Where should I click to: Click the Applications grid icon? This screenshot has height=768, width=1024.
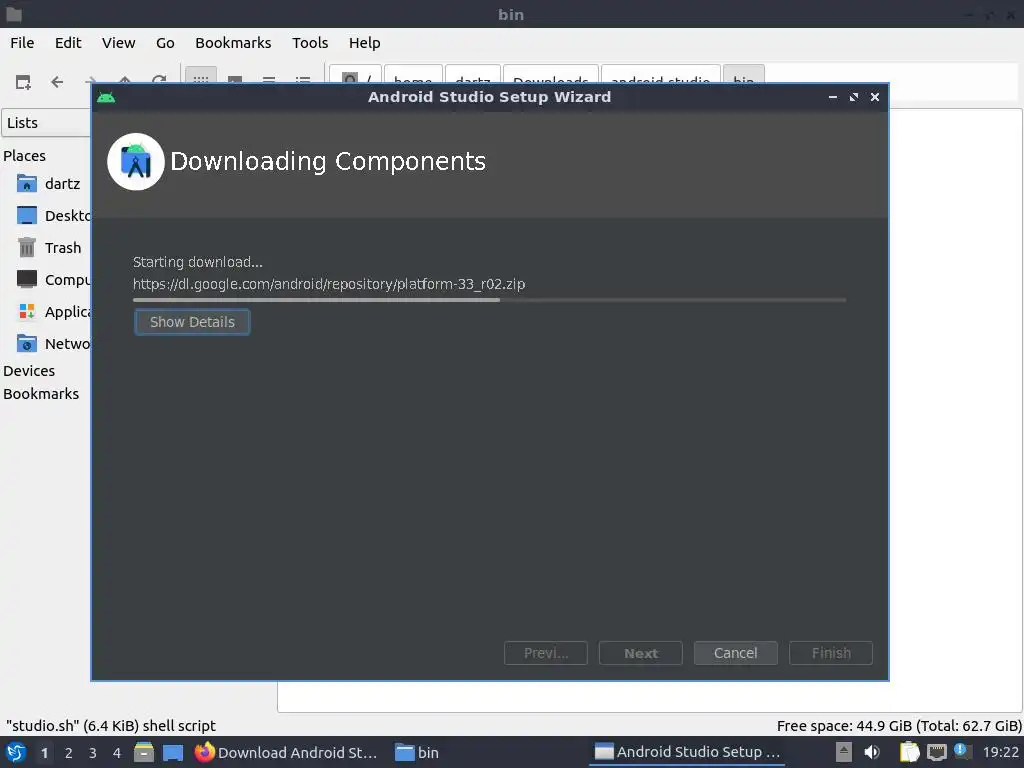27,312
